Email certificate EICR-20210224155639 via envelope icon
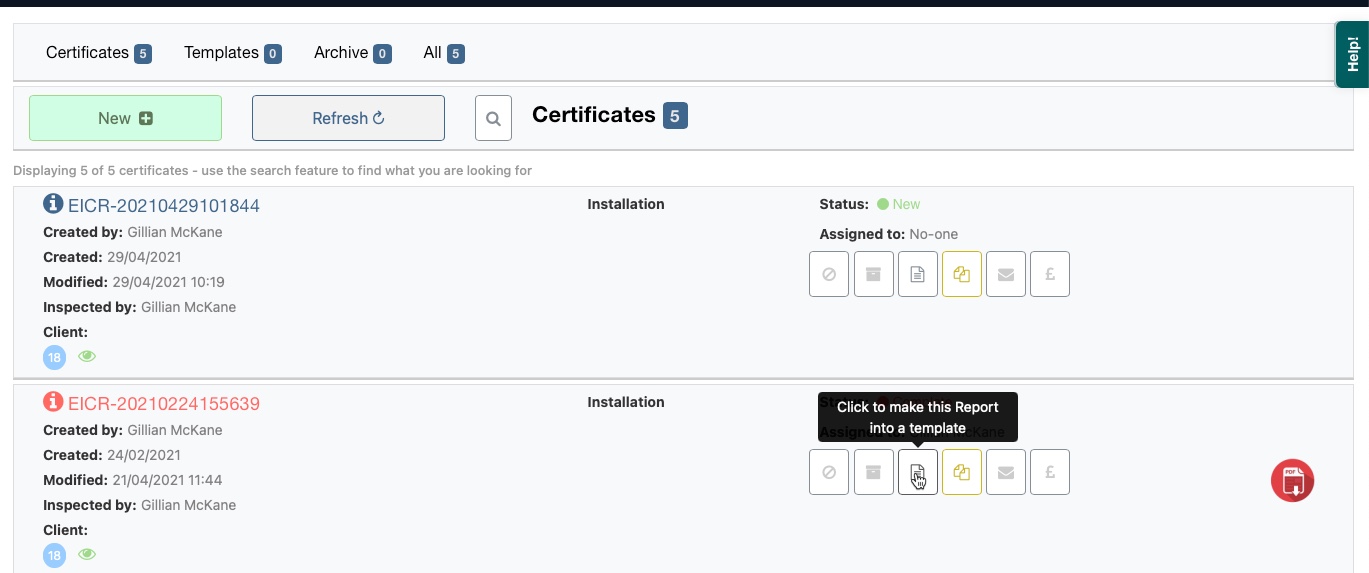Image resolution: width=1369 pixels, height=573 pixels. (x=1006, y=472)
